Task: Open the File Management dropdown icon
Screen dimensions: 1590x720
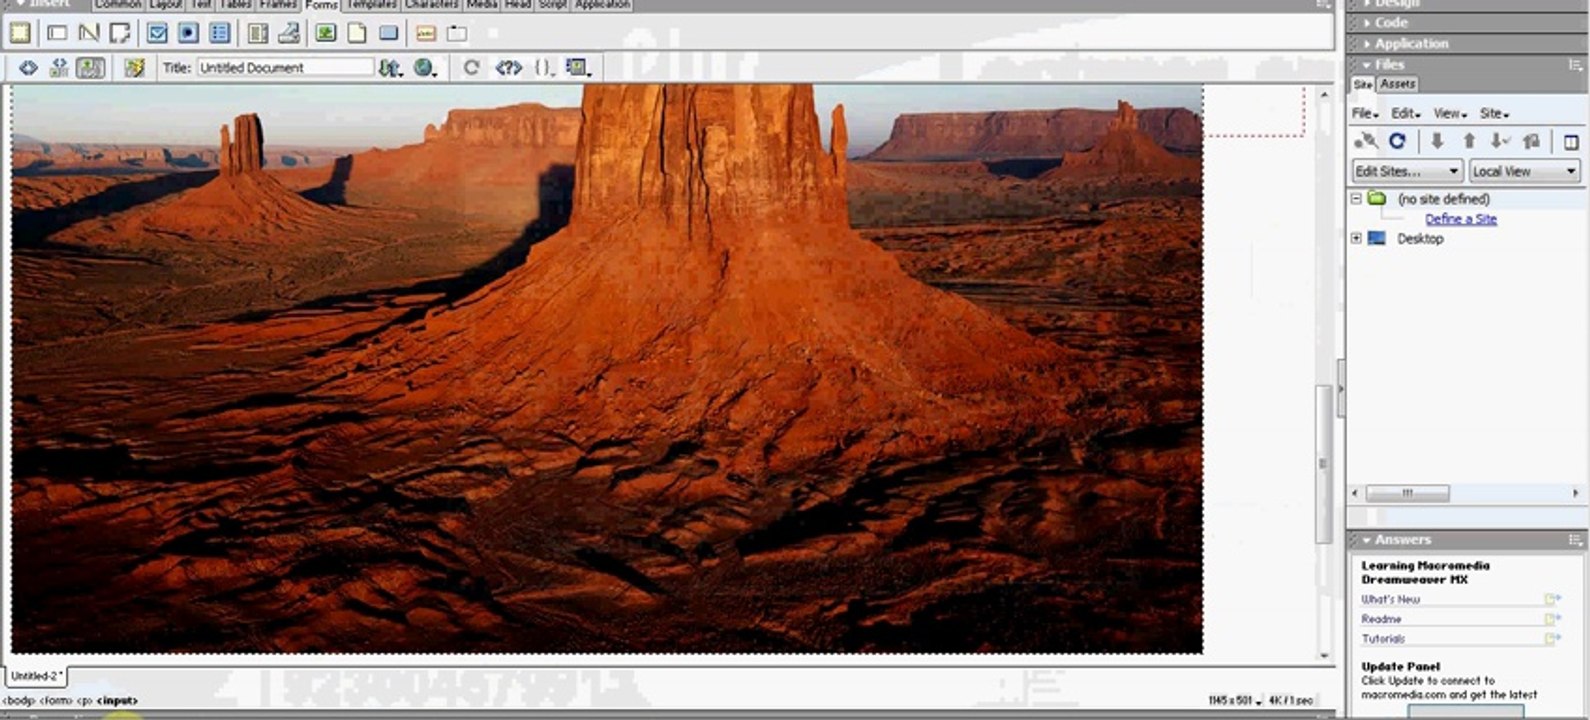Action: [389, 68]
